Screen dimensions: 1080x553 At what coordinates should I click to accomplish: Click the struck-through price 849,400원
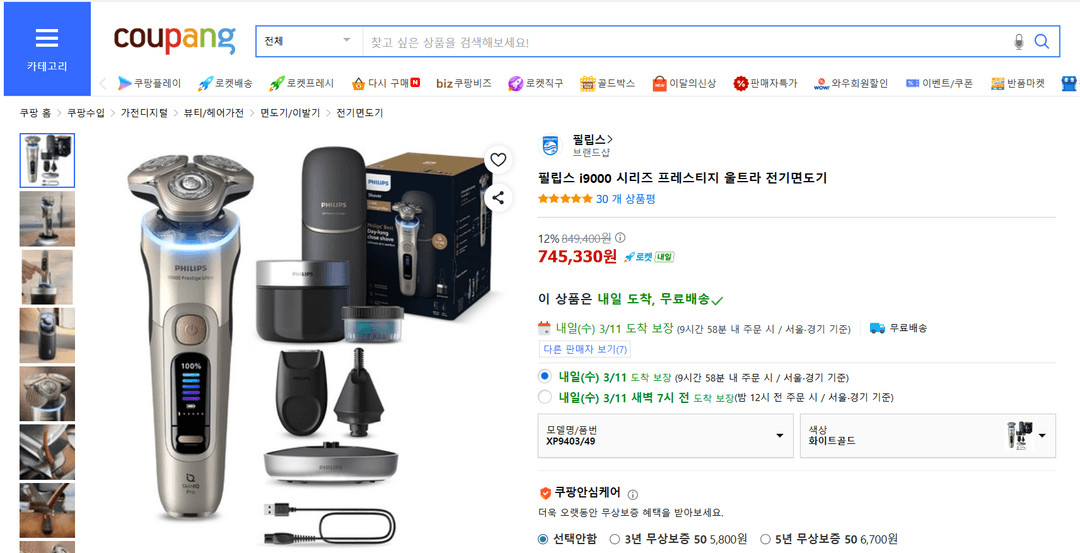pos(586,238)
